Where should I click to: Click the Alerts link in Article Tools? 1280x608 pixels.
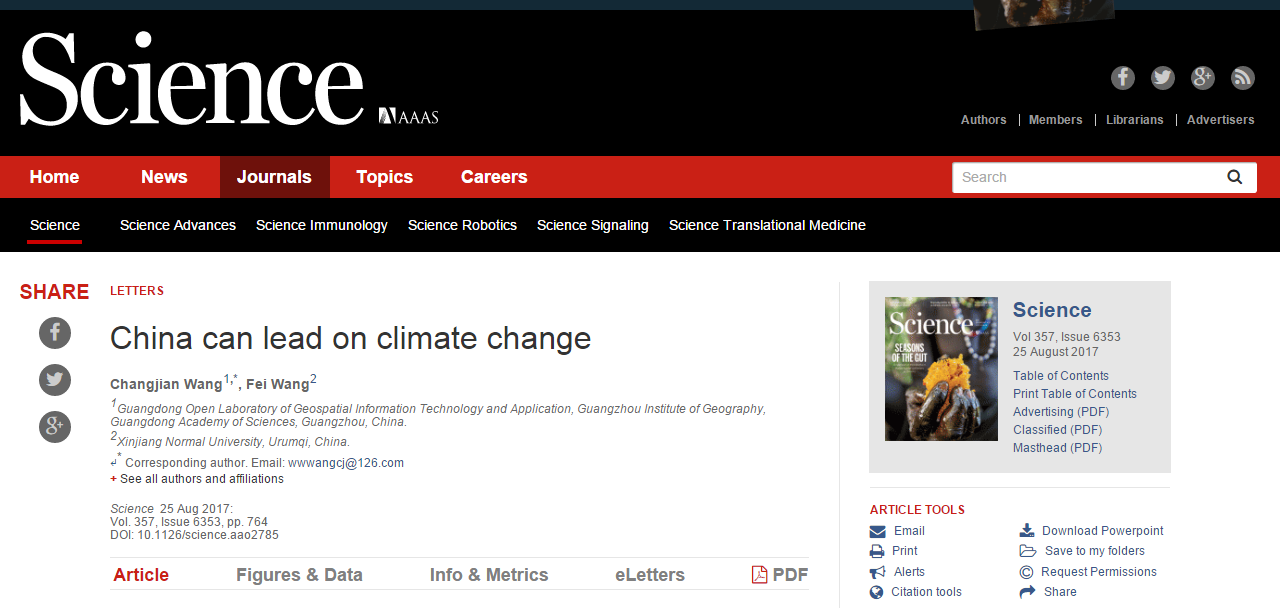[x=910, y=572]
